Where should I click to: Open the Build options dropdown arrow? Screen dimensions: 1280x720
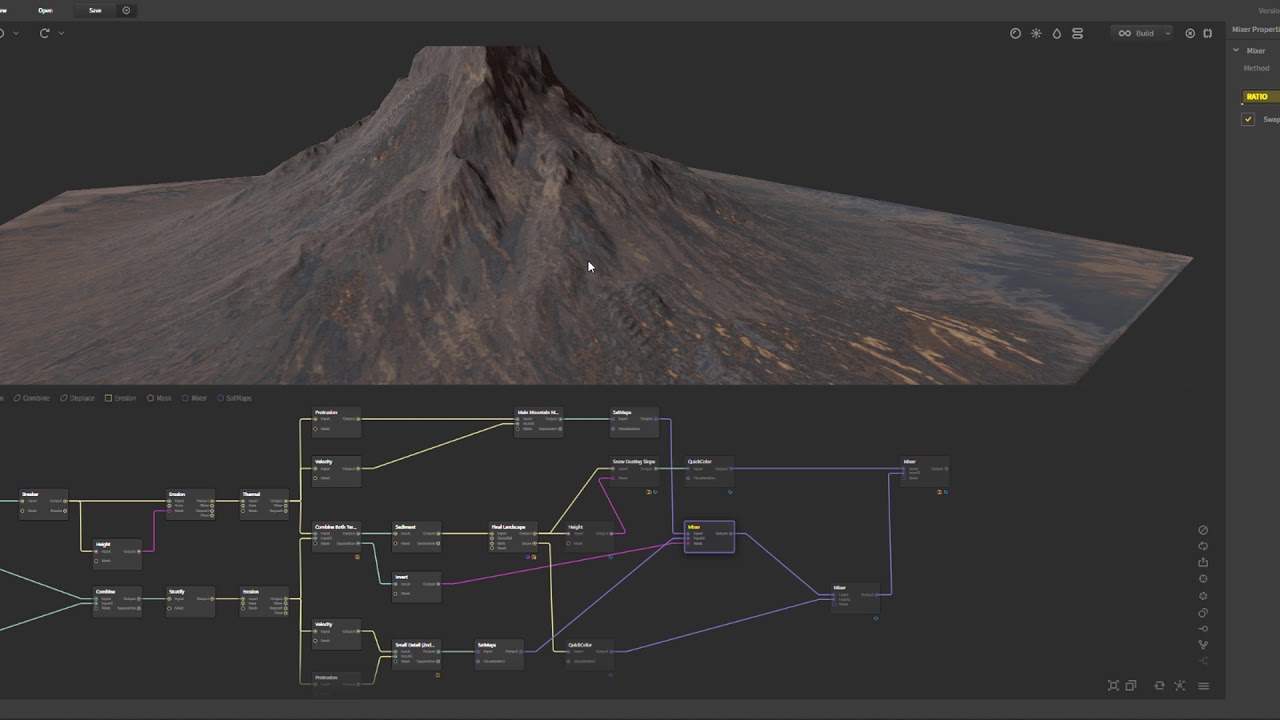tap(1167, 33)
